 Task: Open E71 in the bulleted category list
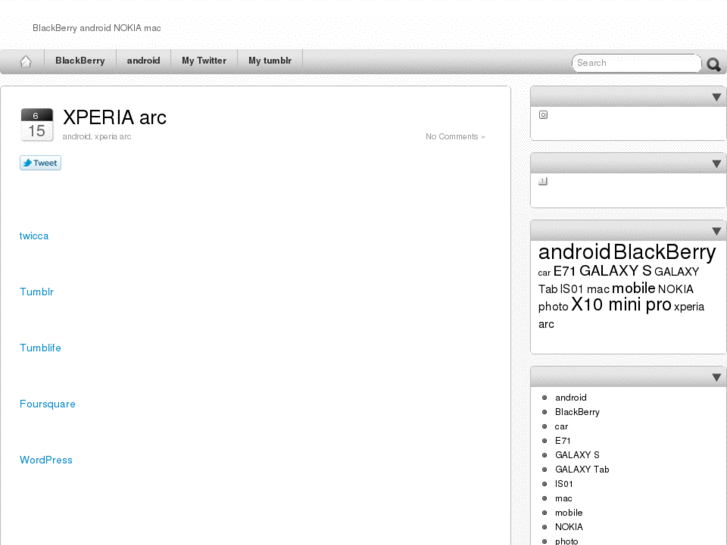click(x=563, y=441)
